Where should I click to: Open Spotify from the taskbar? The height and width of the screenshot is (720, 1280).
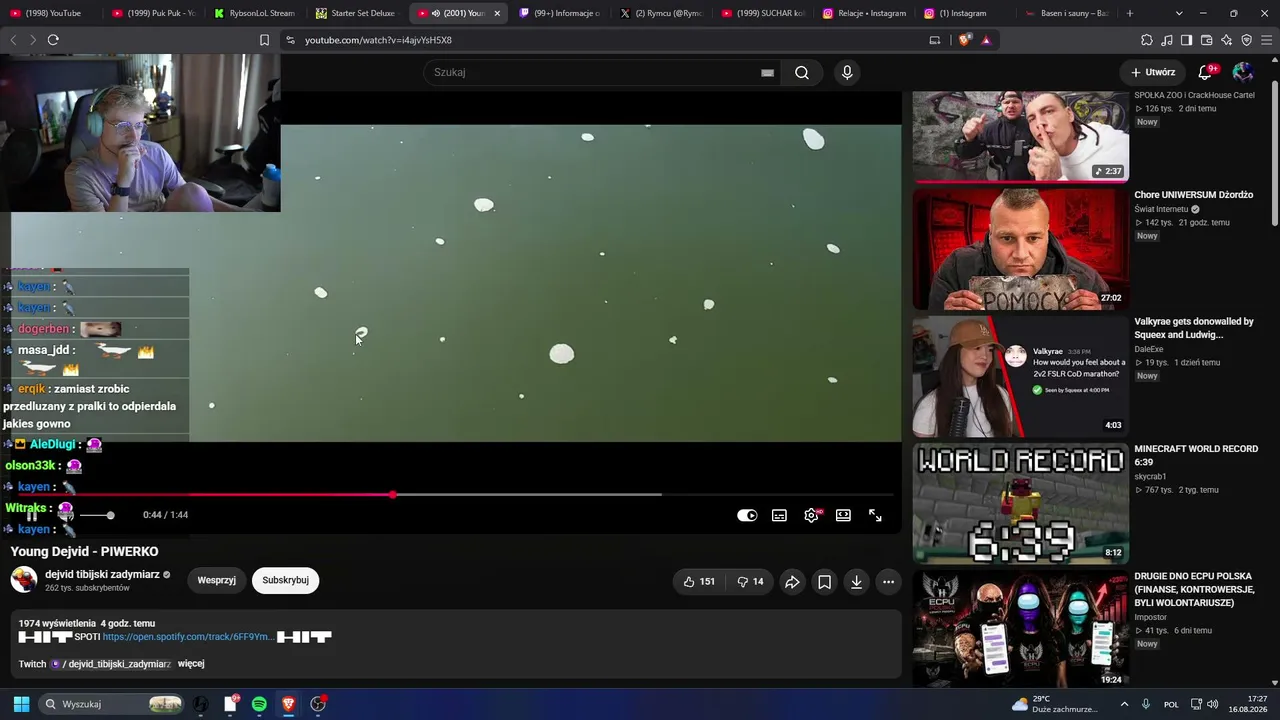(x=259, y=704)
